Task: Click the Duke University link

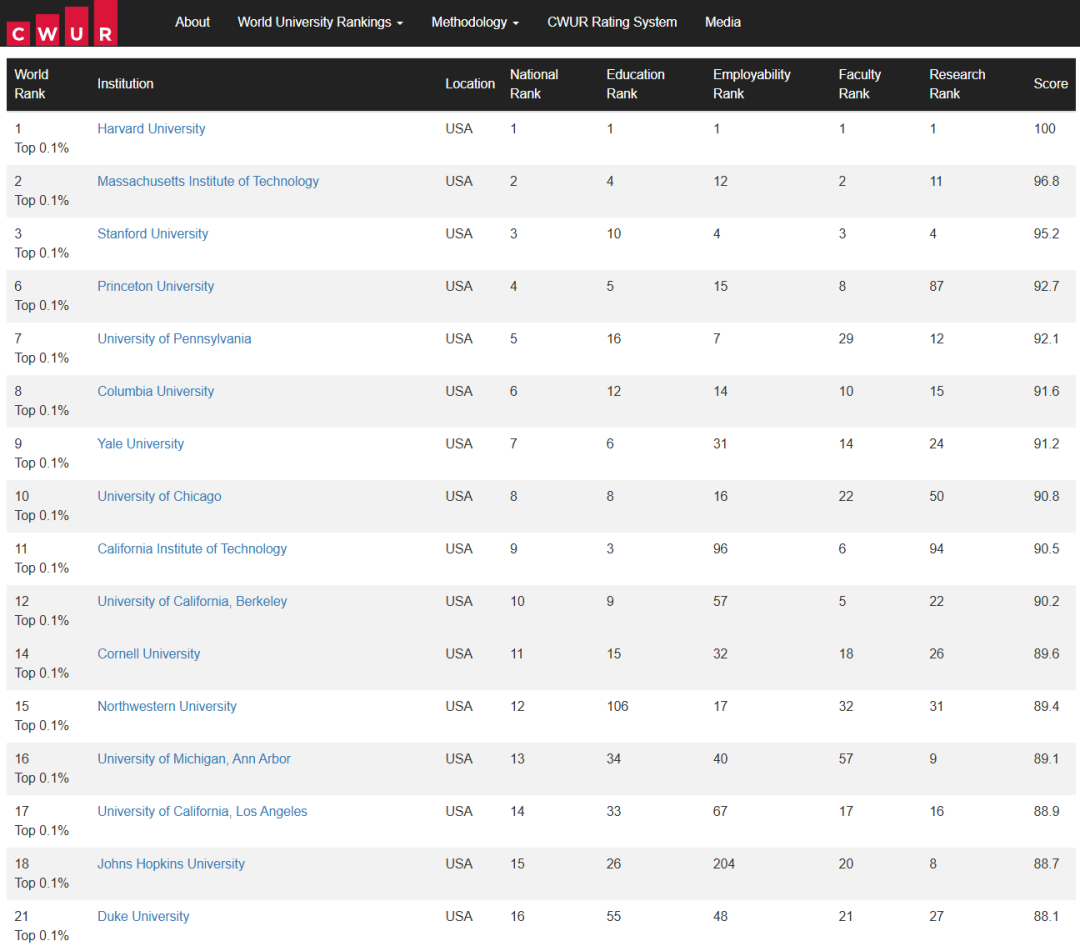Action: pos(143,916)
